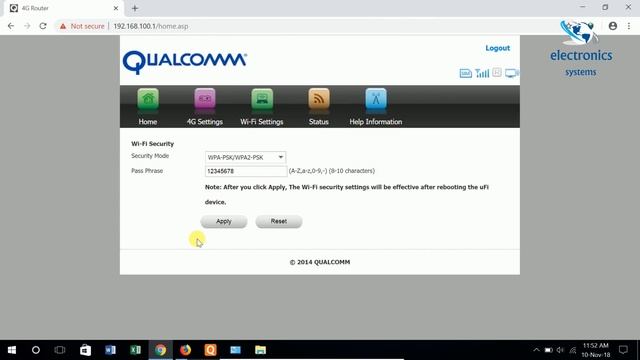
Task: Open network settings from the tray
Action: pos(573,350)
